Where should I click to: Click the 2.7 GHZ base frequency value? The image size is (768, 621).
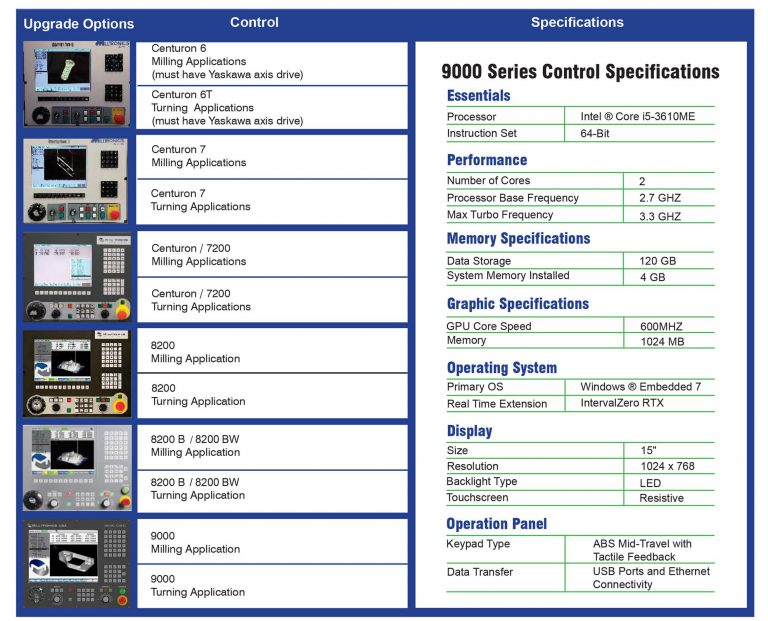pyautogui.click(x=660, y=198)
